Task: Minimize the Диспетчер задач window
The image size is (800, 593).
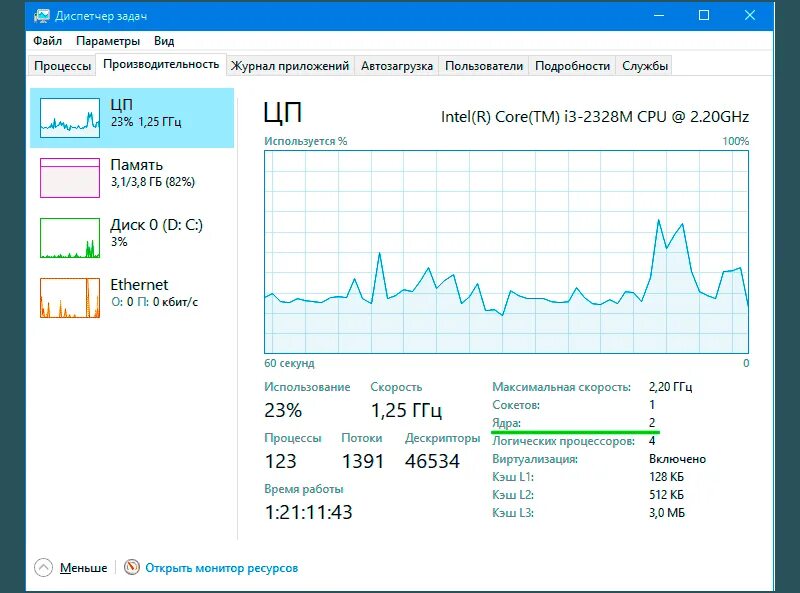Action: (x=659, y=15)
